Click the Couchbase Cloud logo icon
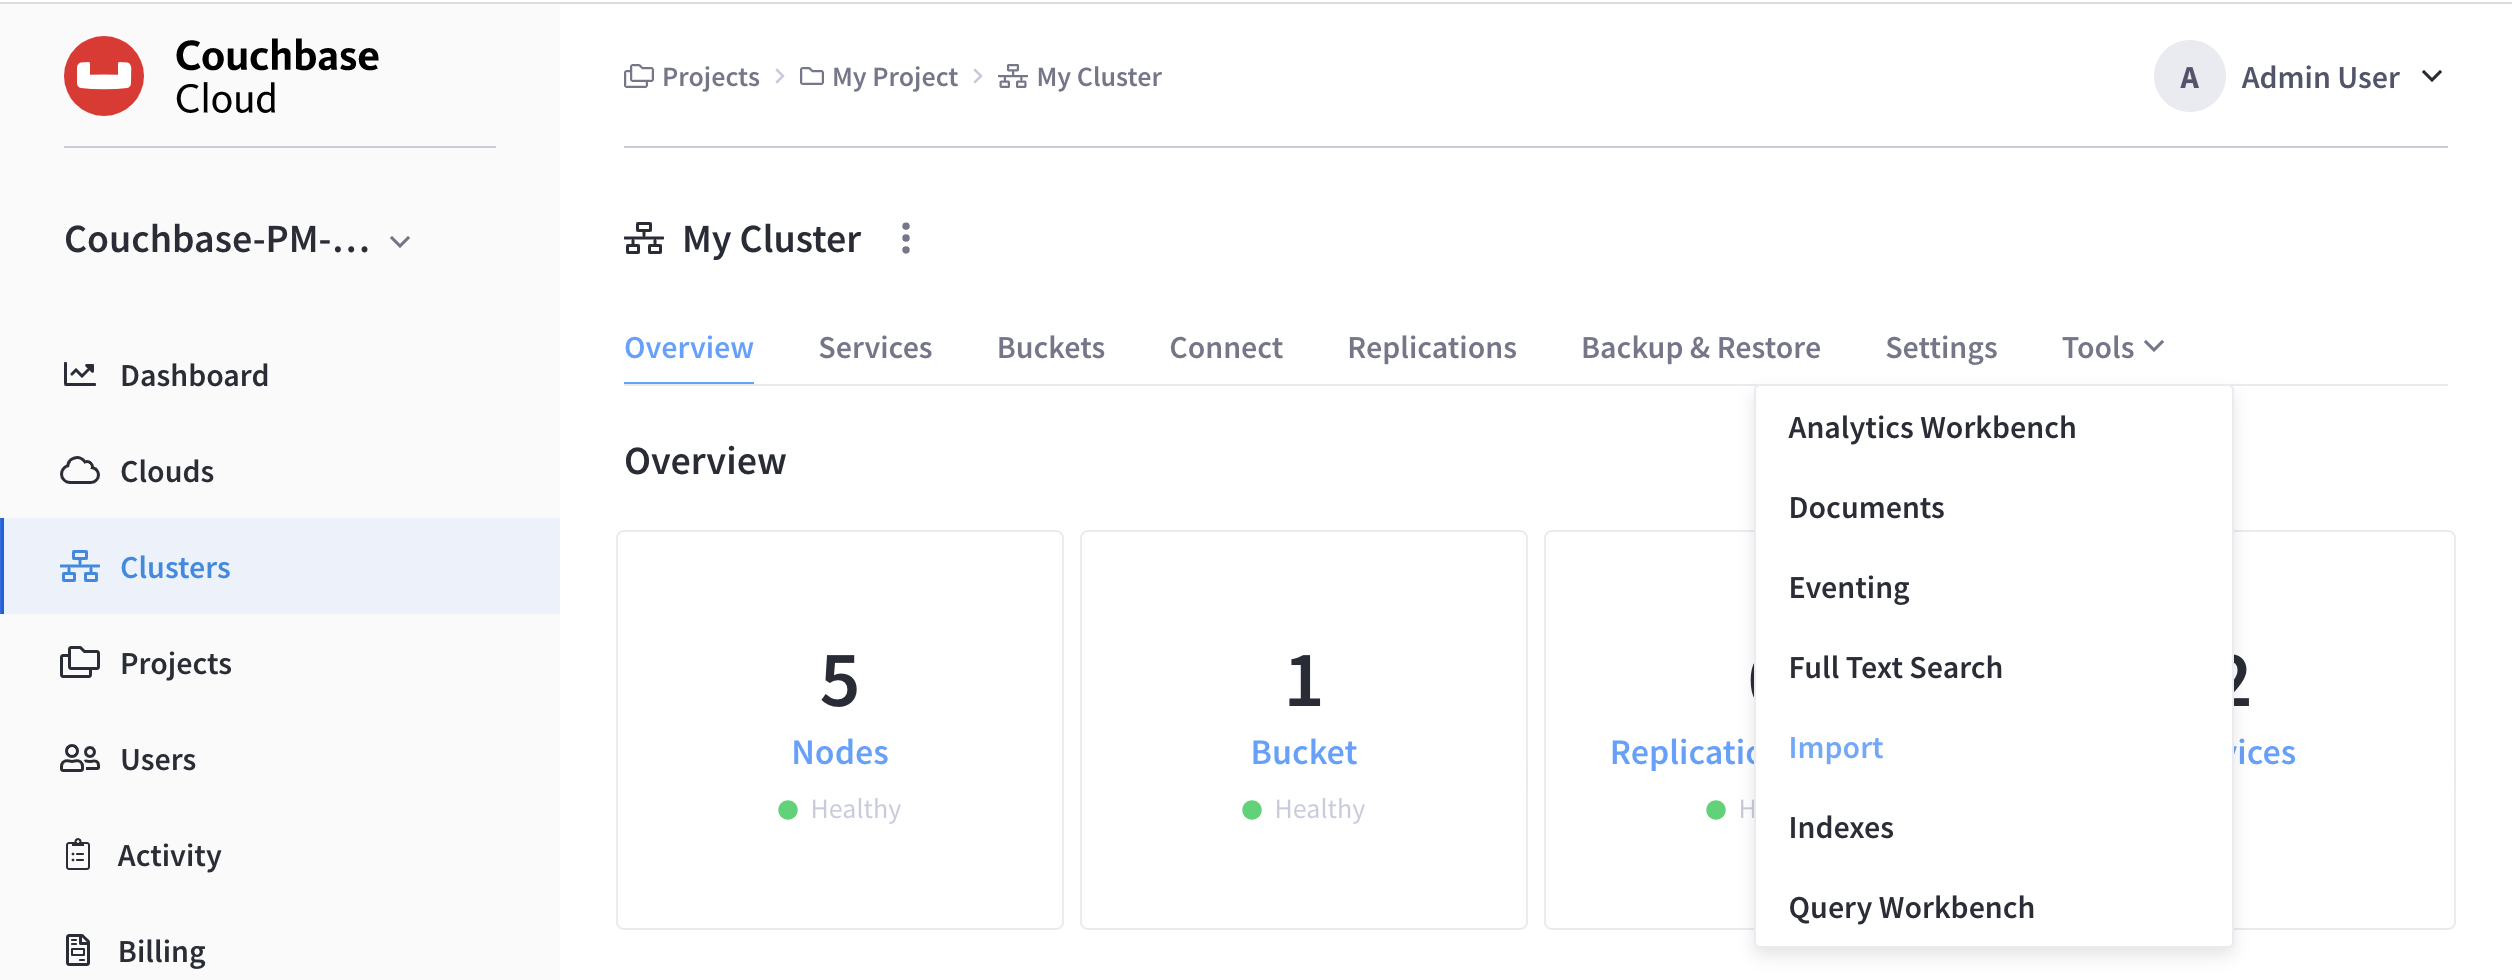This screenshot has width=2512, height=980. (x=104, y=76)
